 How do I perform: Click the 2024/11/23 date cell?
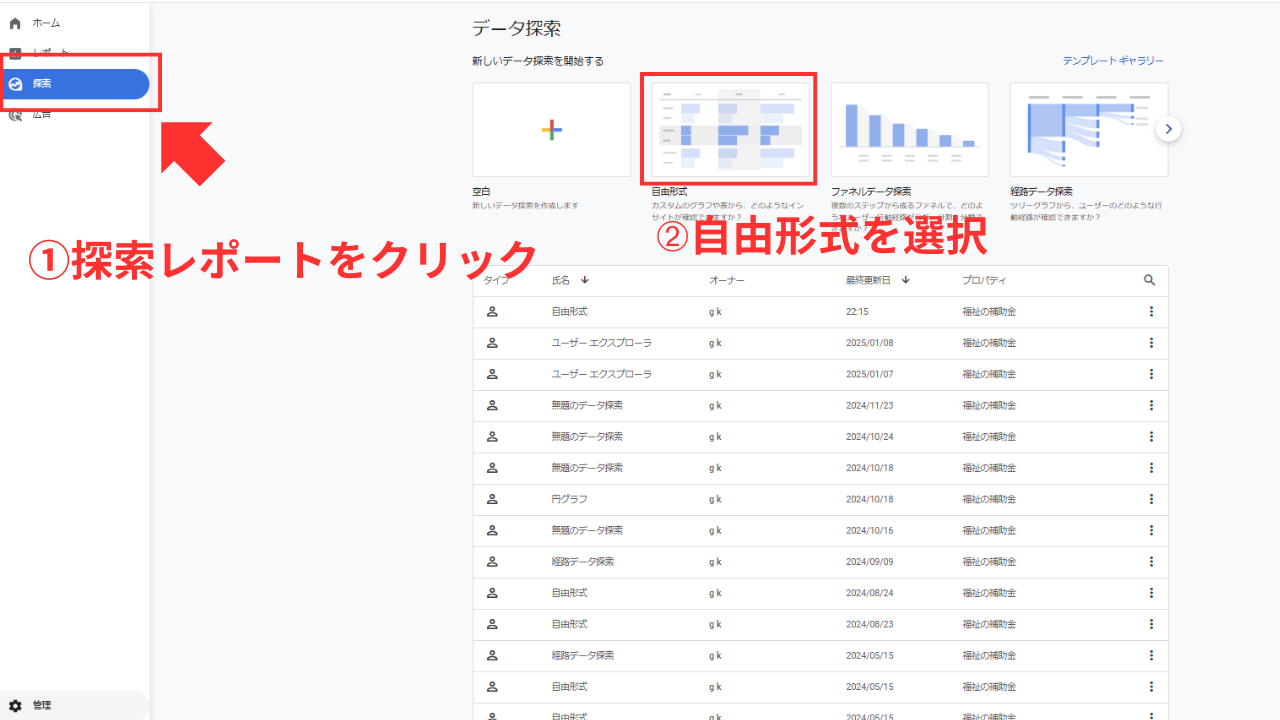(x=869, y=405)
